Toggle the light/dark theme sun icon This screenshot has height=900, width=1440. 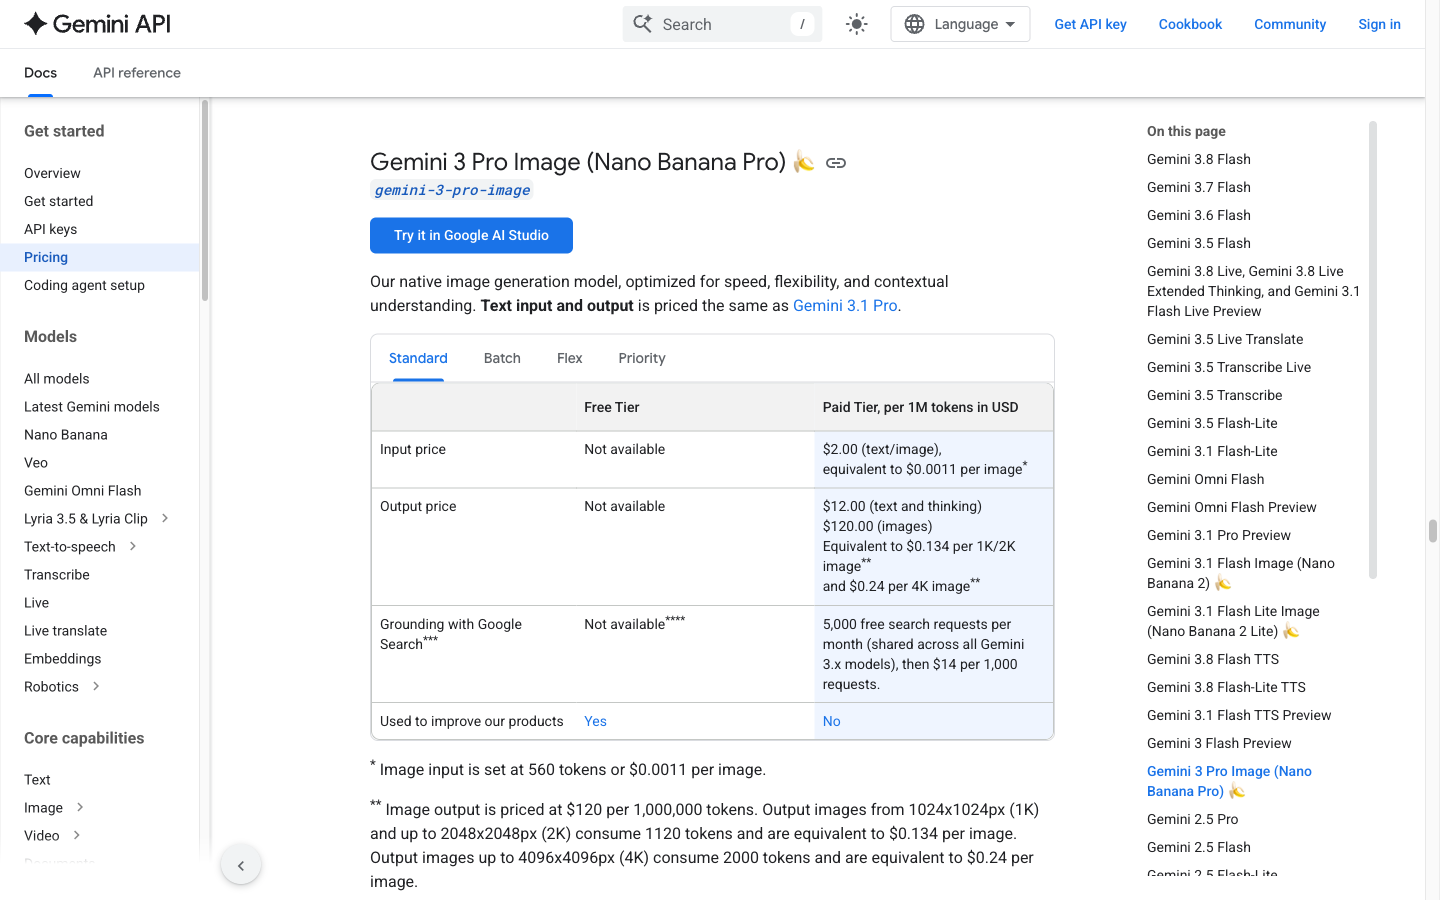pyautogui.click(x=856, y=24)
